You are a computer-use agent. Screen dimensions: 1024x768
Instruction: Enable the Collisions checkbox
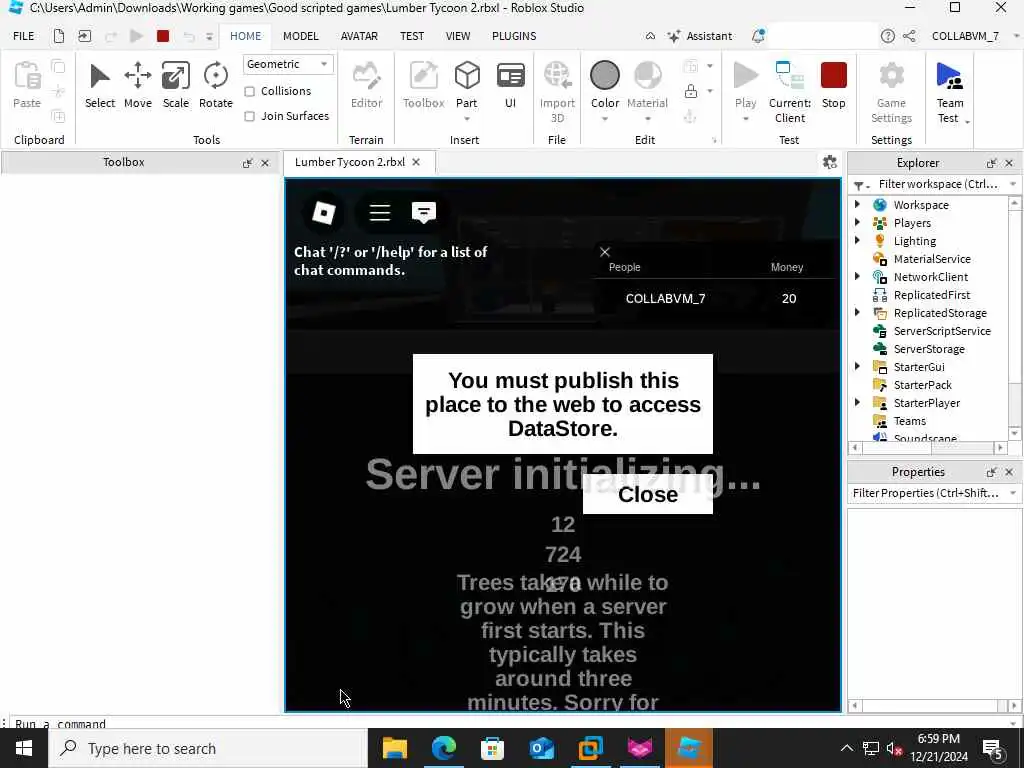tap(249, 91)
